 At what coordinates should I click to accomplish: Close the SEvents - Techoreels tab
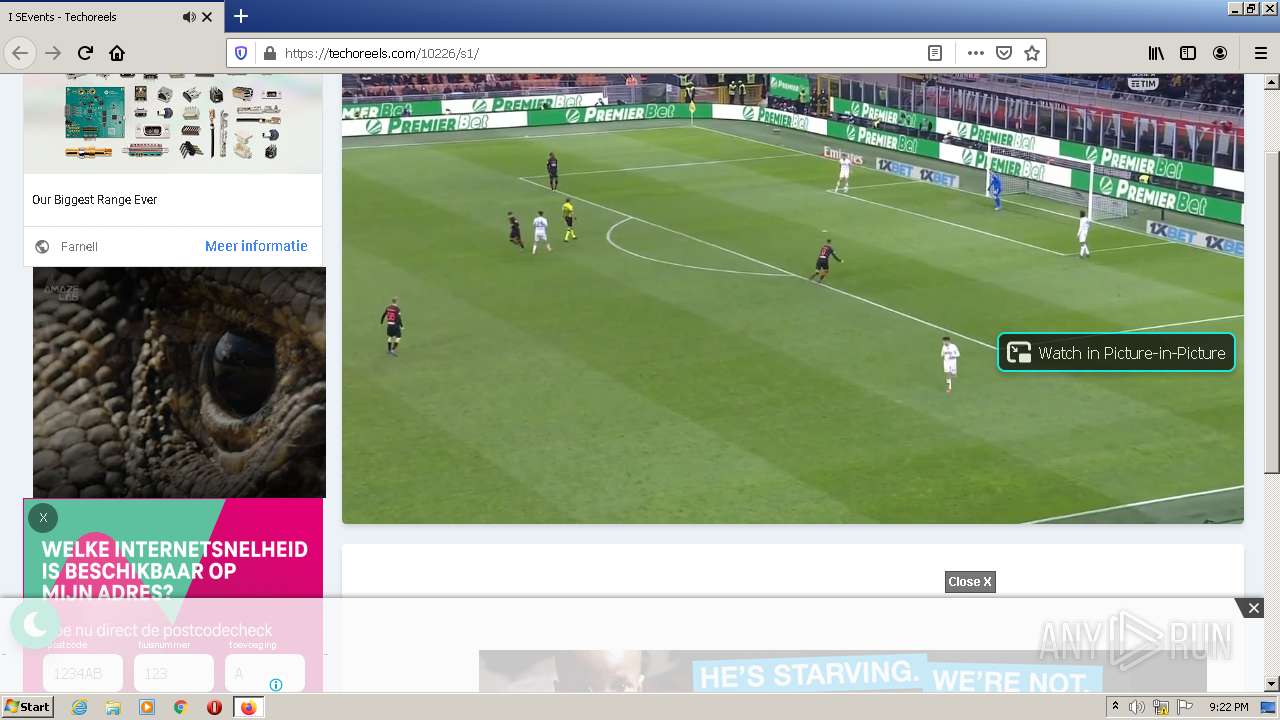[x=207, y=17]
